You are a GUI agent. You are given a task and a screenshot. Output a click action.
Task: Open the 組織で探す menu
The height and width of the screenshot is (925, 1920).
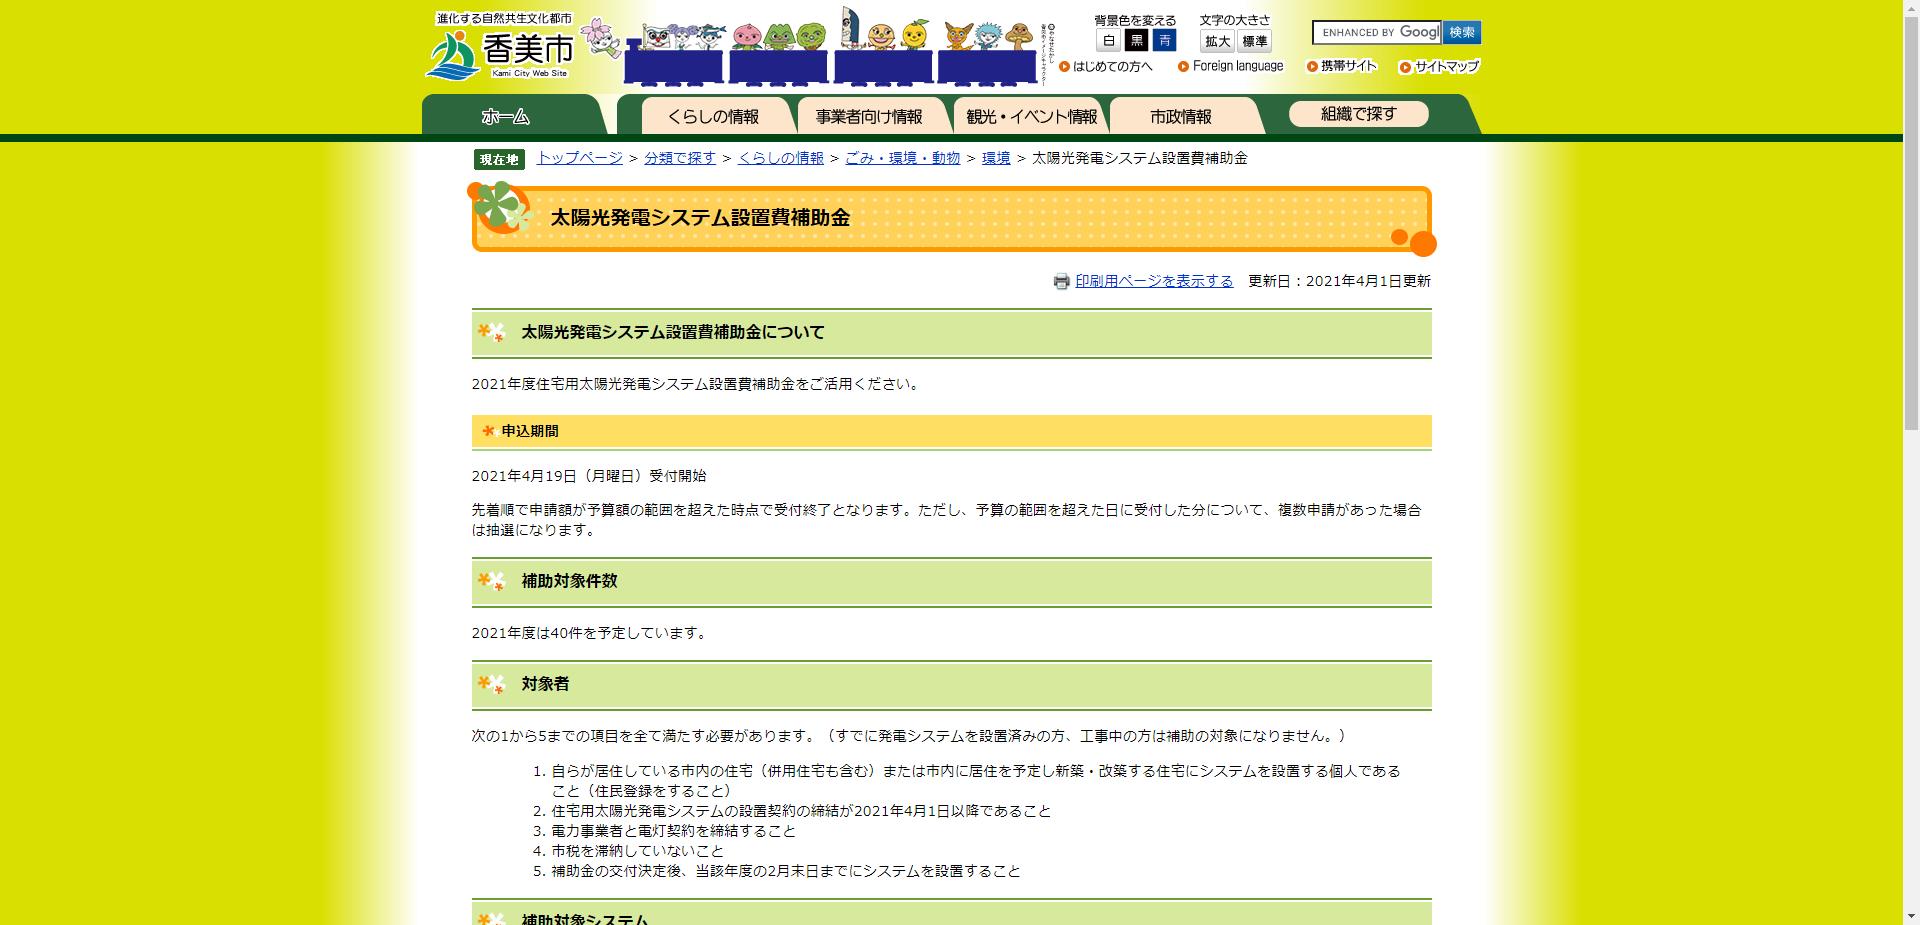pyautogui.click(x=1360, y=113)
